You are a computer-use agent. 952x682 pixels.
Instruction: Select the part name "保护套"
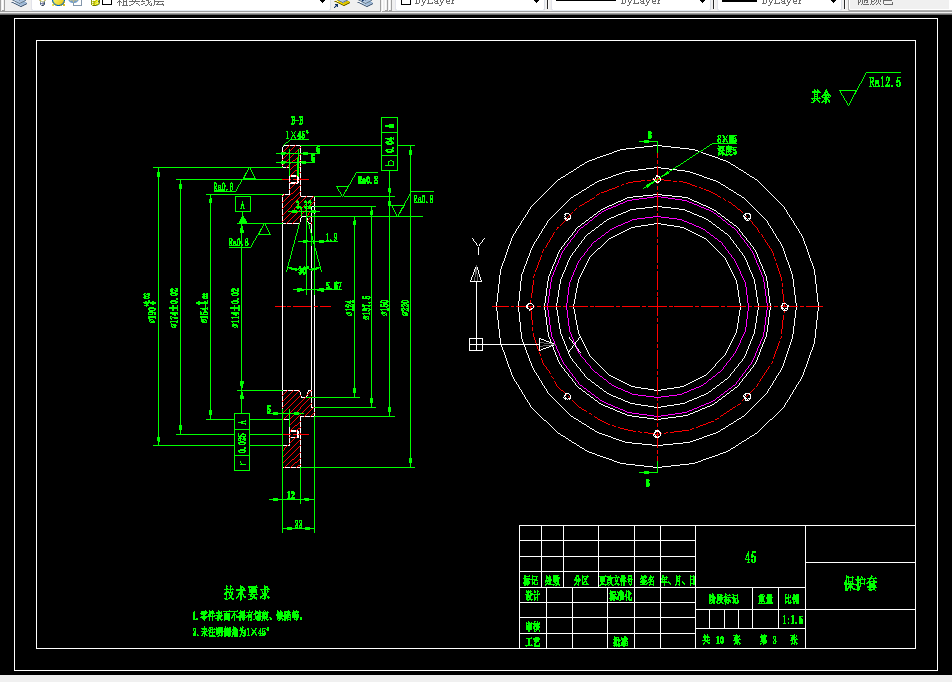pyautogui.click(x=860, y=584)
